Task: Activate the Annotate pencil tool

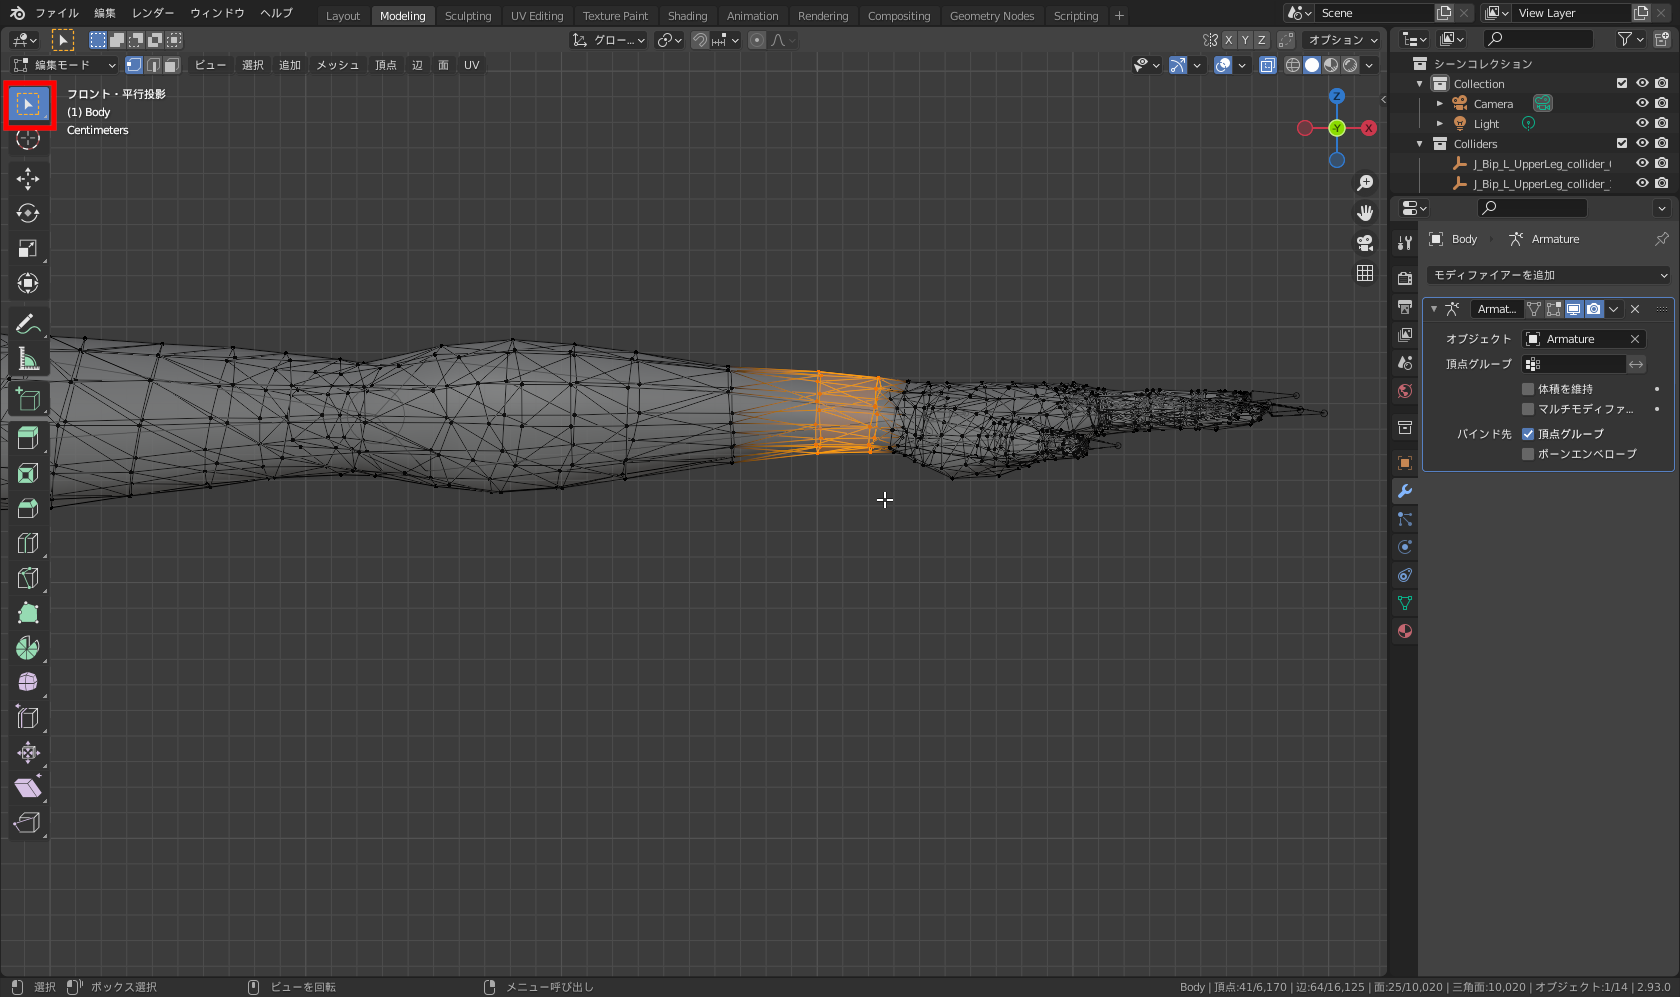Action: (x=28, y=324)
